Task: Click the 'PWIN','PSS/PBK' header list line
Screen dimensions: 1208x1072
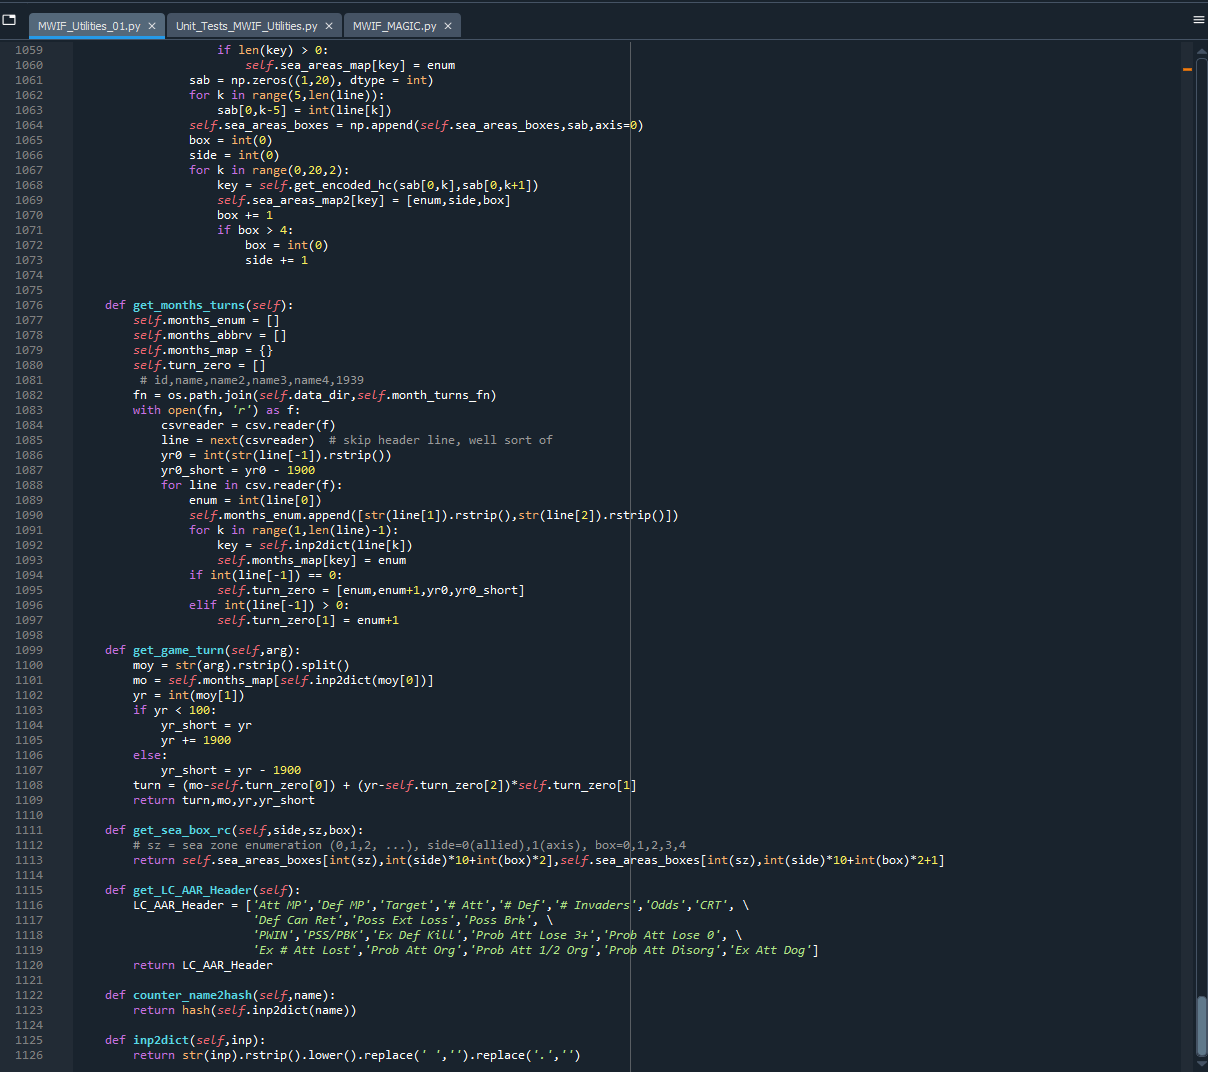Action: point(498,935)
